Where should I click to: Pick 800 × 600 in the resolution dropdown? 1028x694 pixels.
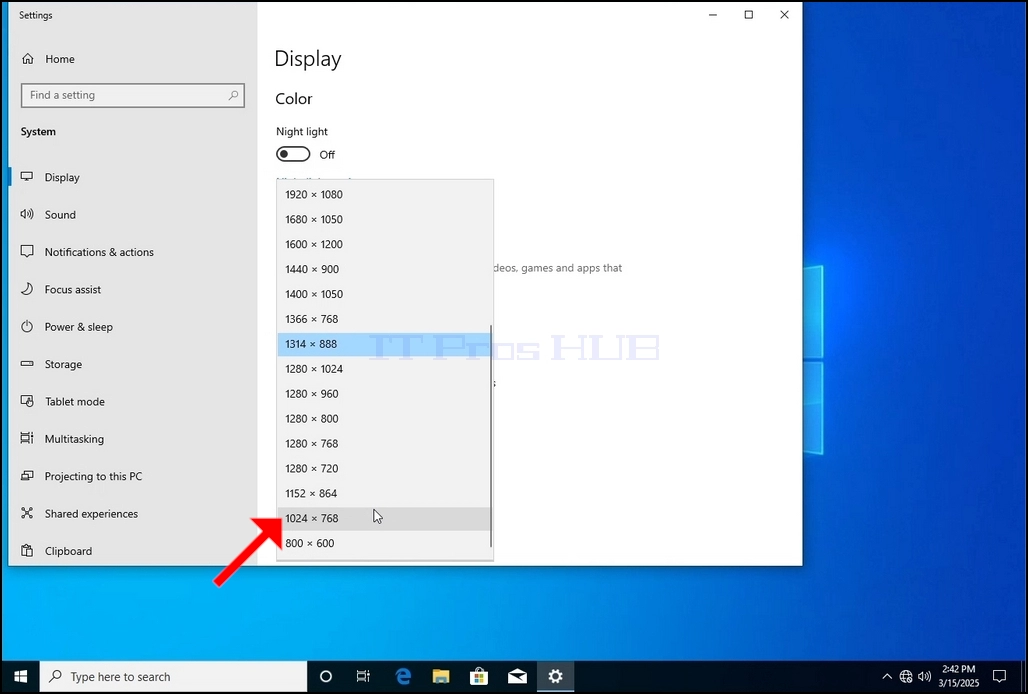tap(384, 543)
